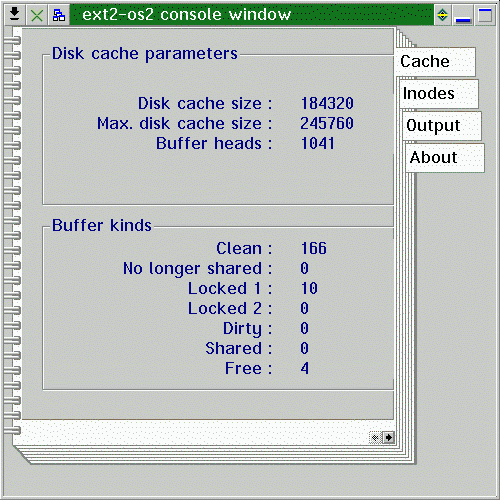The width and height of the screenshot is (500, 500).
Task: Click the diamond up-down arrow title bar icon
Action: click(x=442, y=15)
